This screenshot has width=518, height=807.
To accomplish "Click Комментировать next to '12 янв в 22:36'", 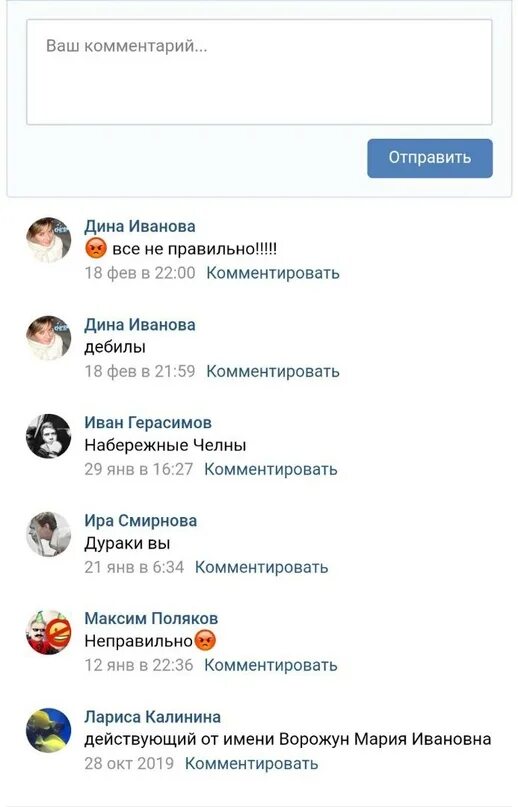I will click(271, 665).
